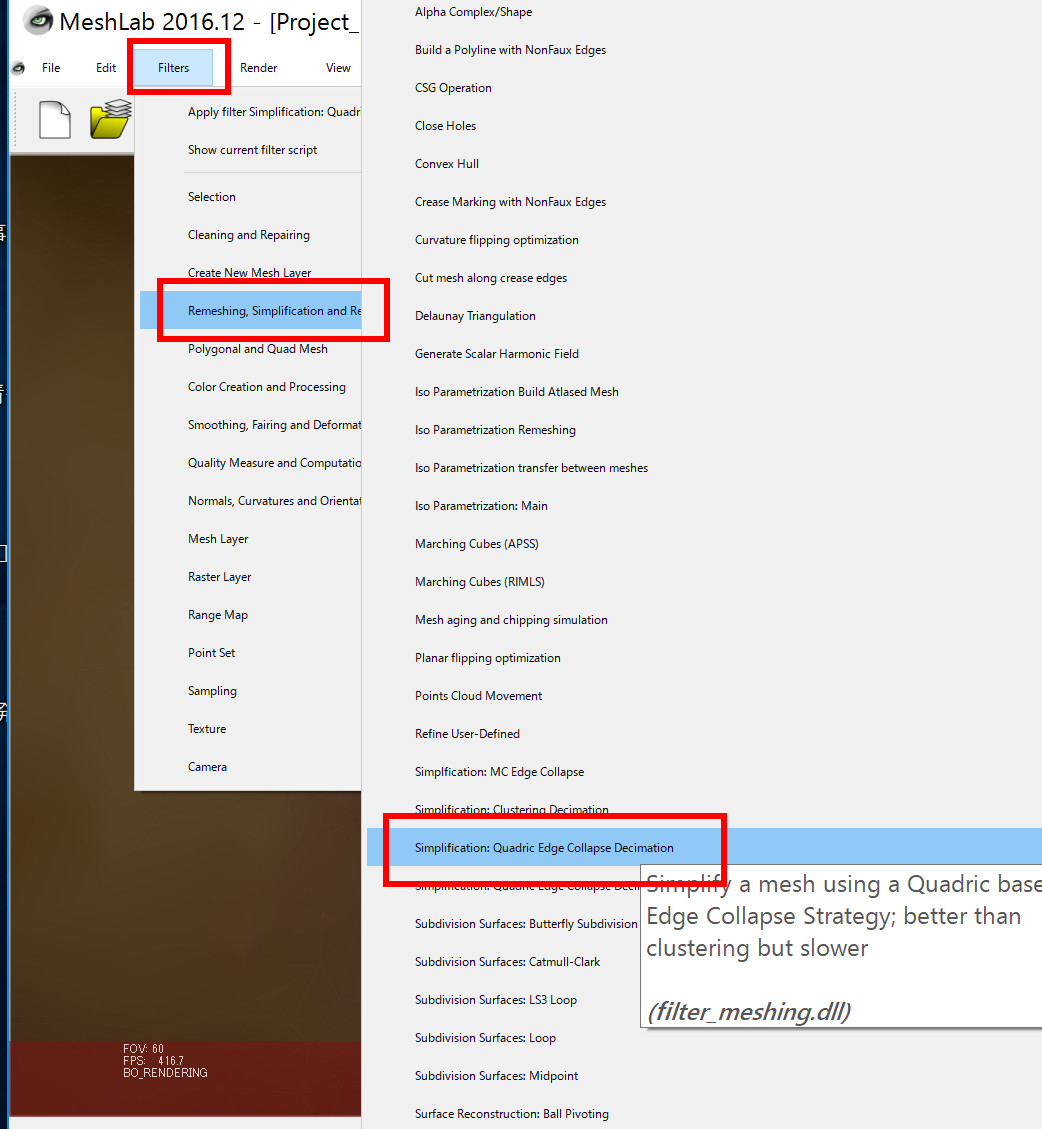Click the small eye icon beside File menu
Image resolution: width=1042 pixels, height=1129 pixels.
[x=18, y=68]
